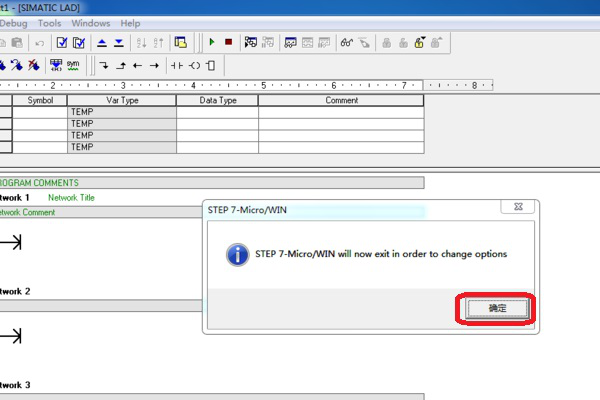Select the Network 2 label

15,291
